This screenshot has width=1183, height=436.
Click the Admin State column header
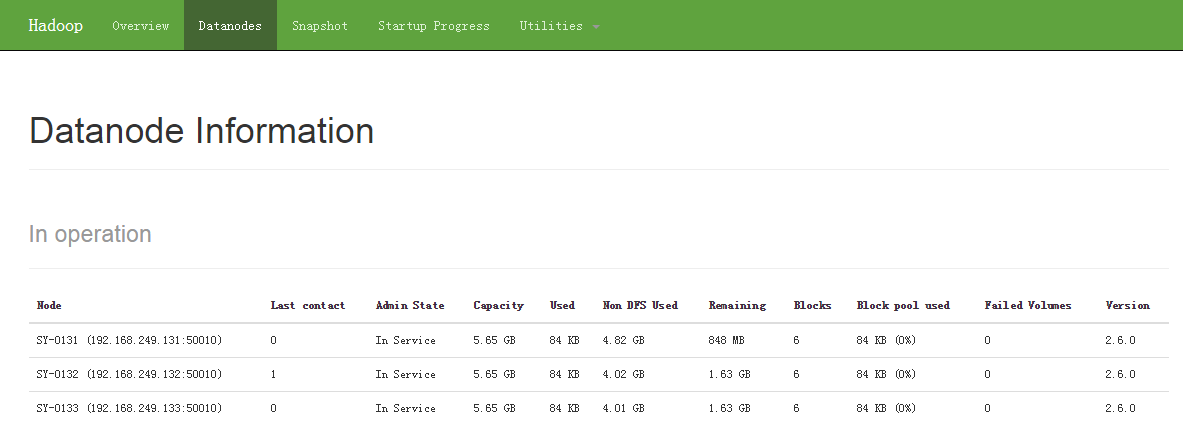[410, 305]
